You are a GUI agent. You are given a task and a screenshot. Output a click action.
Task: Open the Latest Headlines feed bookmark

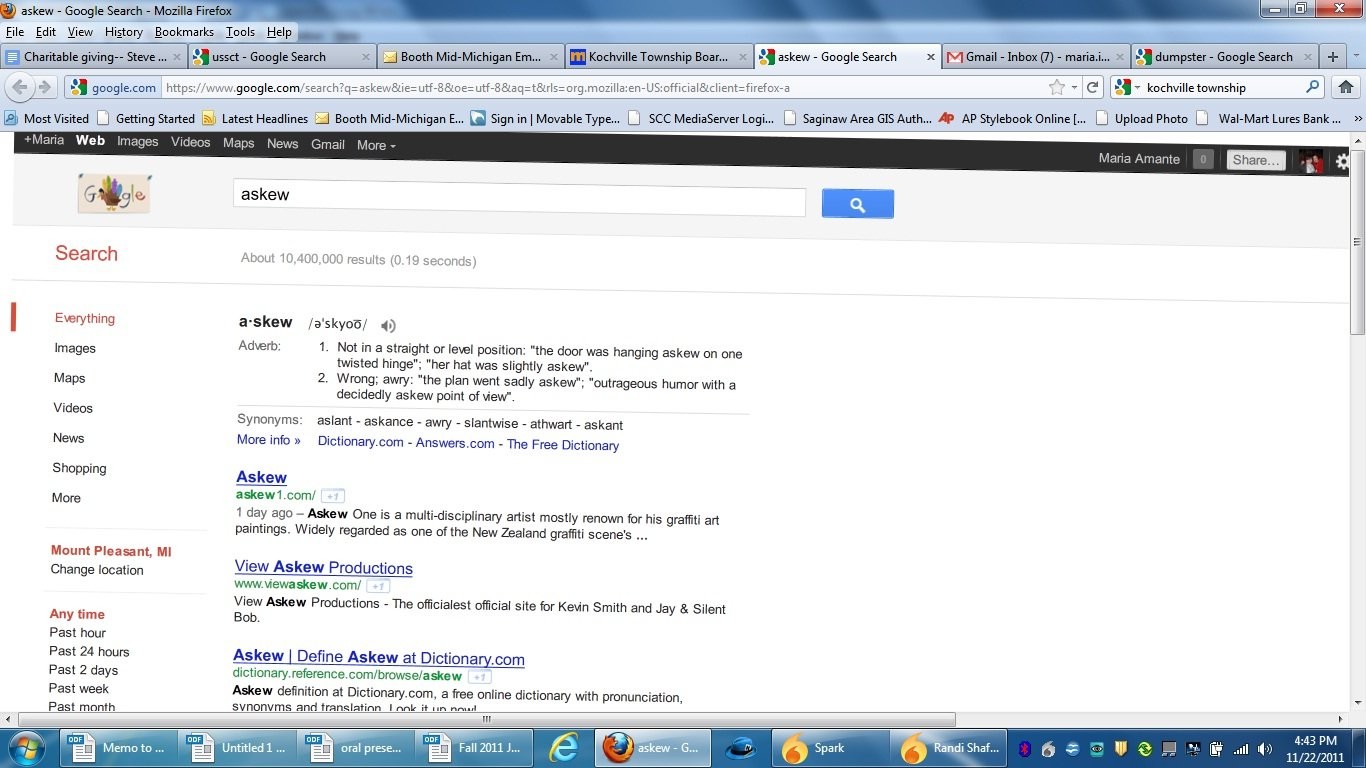pos(254,118)
